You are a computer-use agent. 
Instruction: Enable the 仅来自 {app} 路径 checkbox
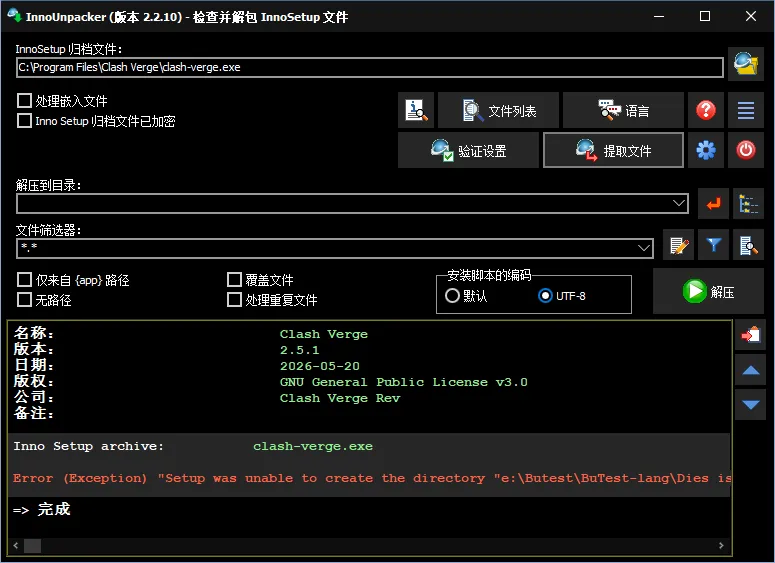[24, 280]
